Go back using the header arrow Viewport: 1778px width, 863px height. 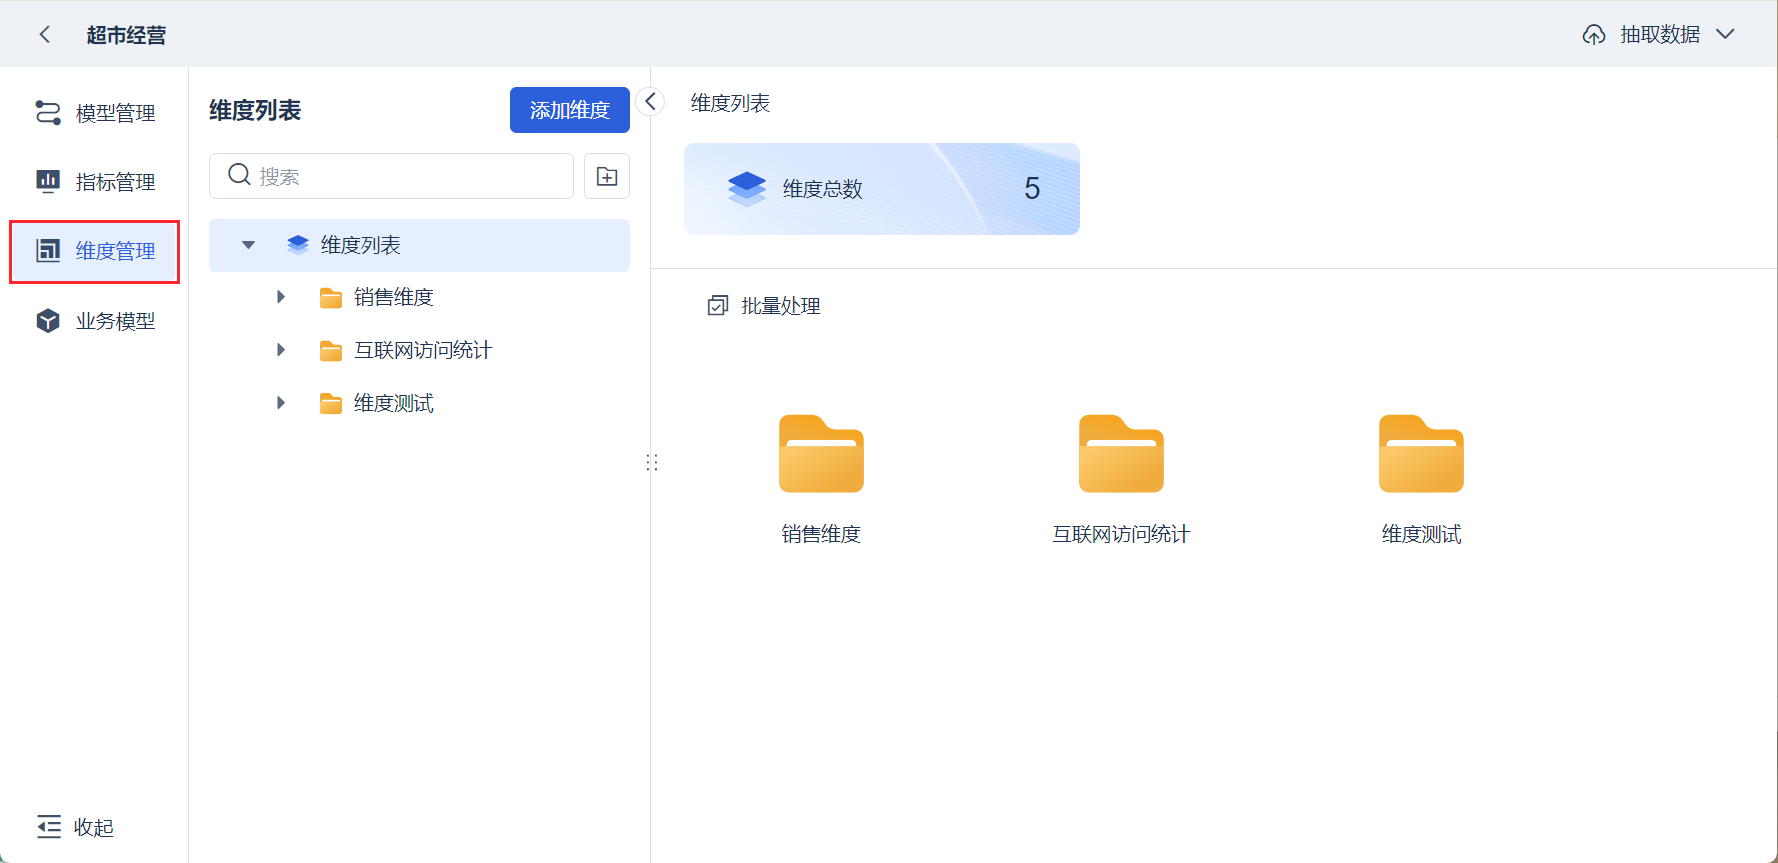[45, 35]
